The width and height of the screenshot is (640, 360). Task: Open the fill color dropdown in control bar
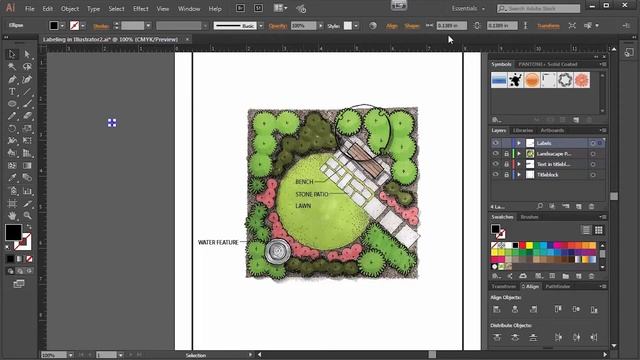coord(62,26)
